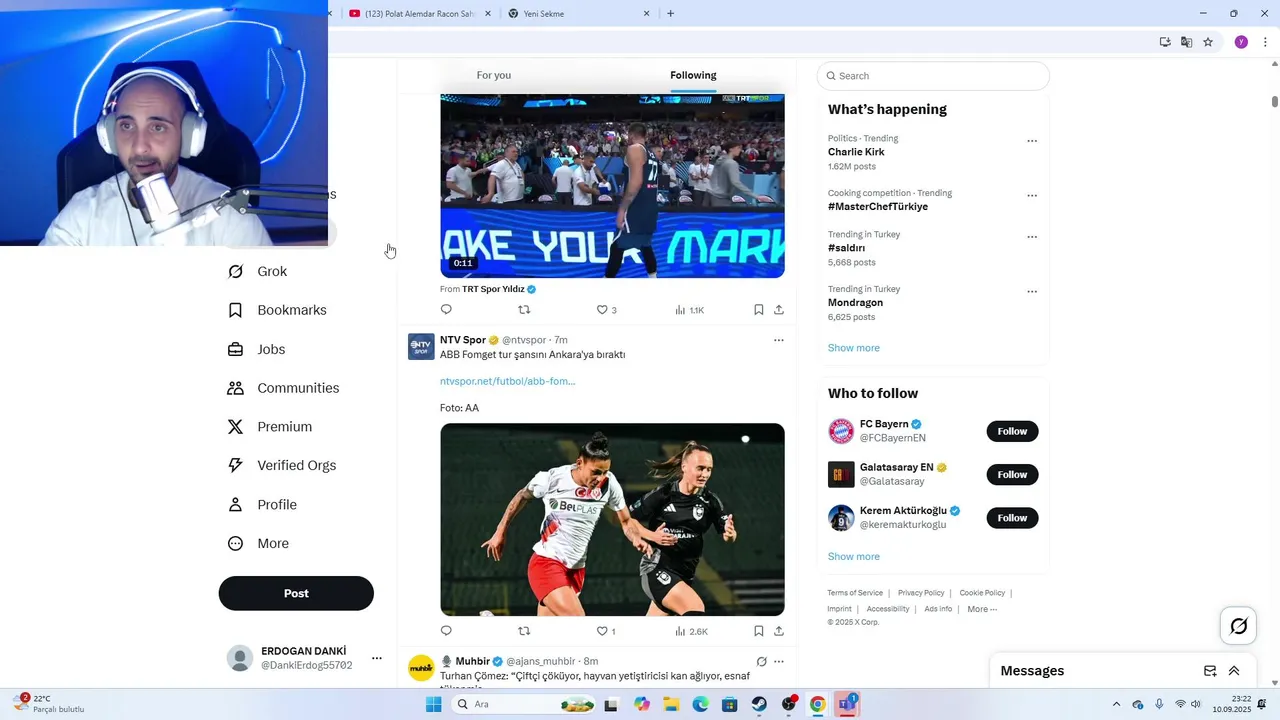Open Premium in the sidebar
The height and width of the screenshot is (720, 1280).
(x=269, y=427)
